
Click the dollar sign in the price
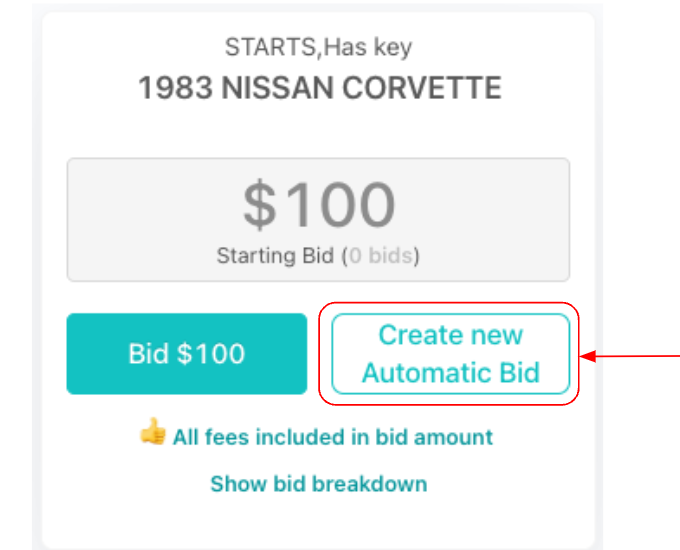(259, 205)
